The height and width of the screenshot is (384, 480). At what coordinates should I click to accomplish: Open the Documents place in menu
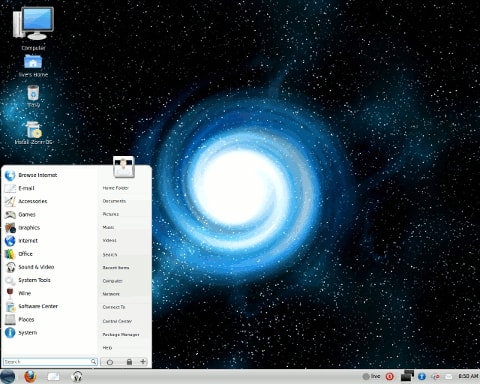[114, 201]
